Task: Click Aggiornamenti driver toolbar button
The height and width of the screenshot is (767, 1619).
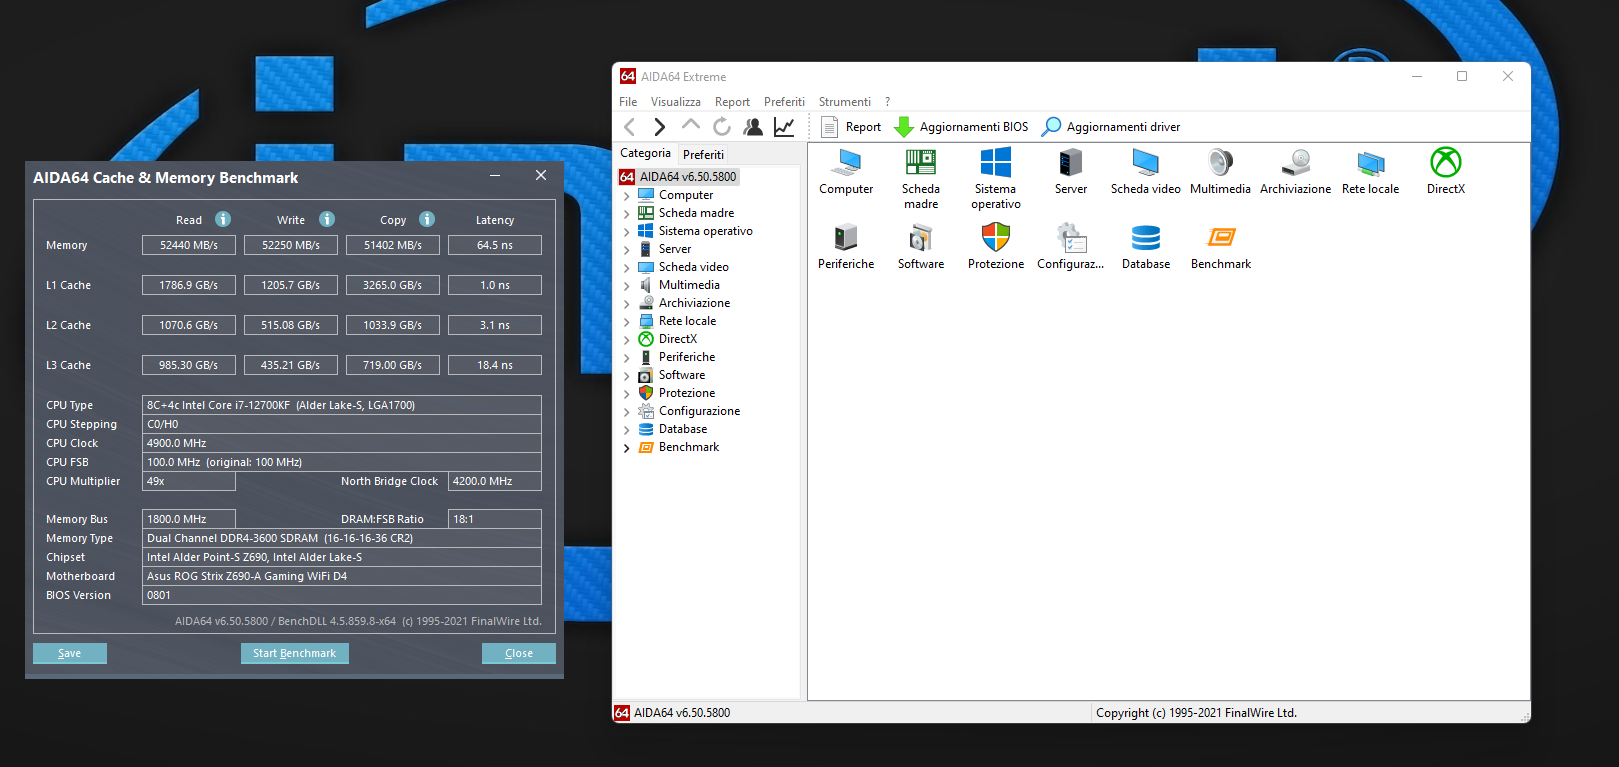Action: pos(1111,127)
